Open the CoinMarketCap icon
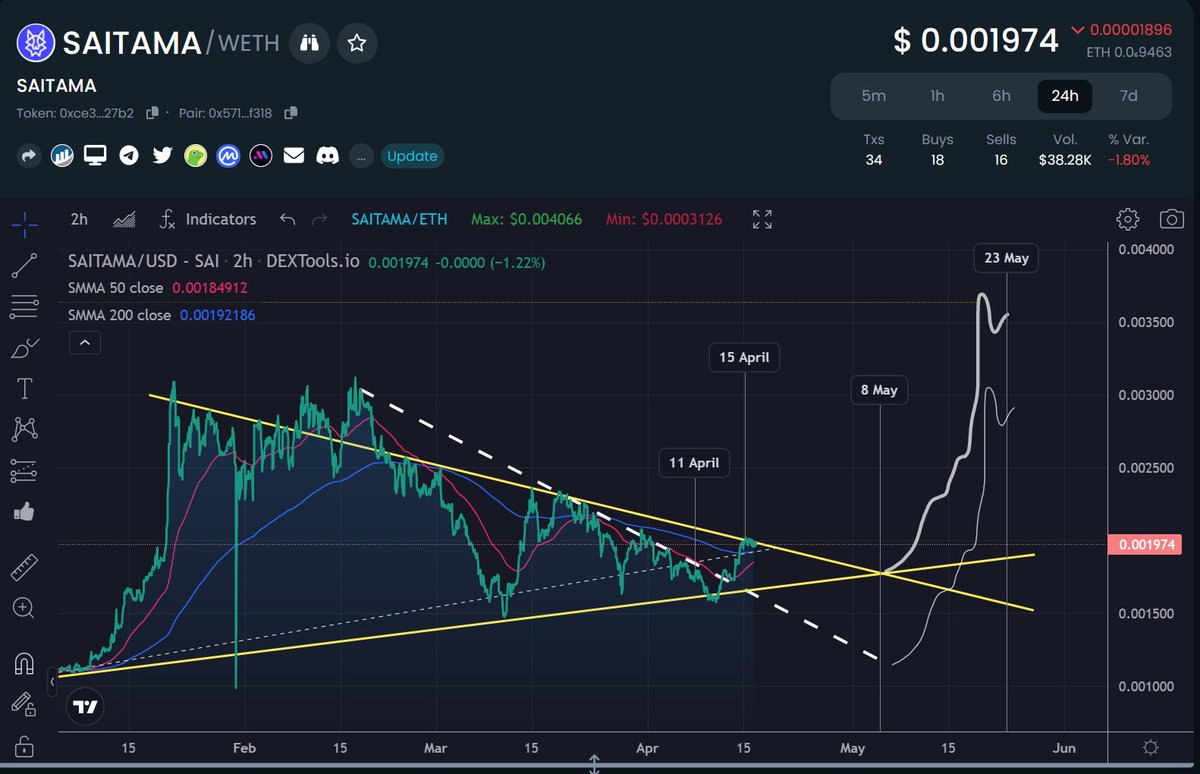 pos(228,156)
